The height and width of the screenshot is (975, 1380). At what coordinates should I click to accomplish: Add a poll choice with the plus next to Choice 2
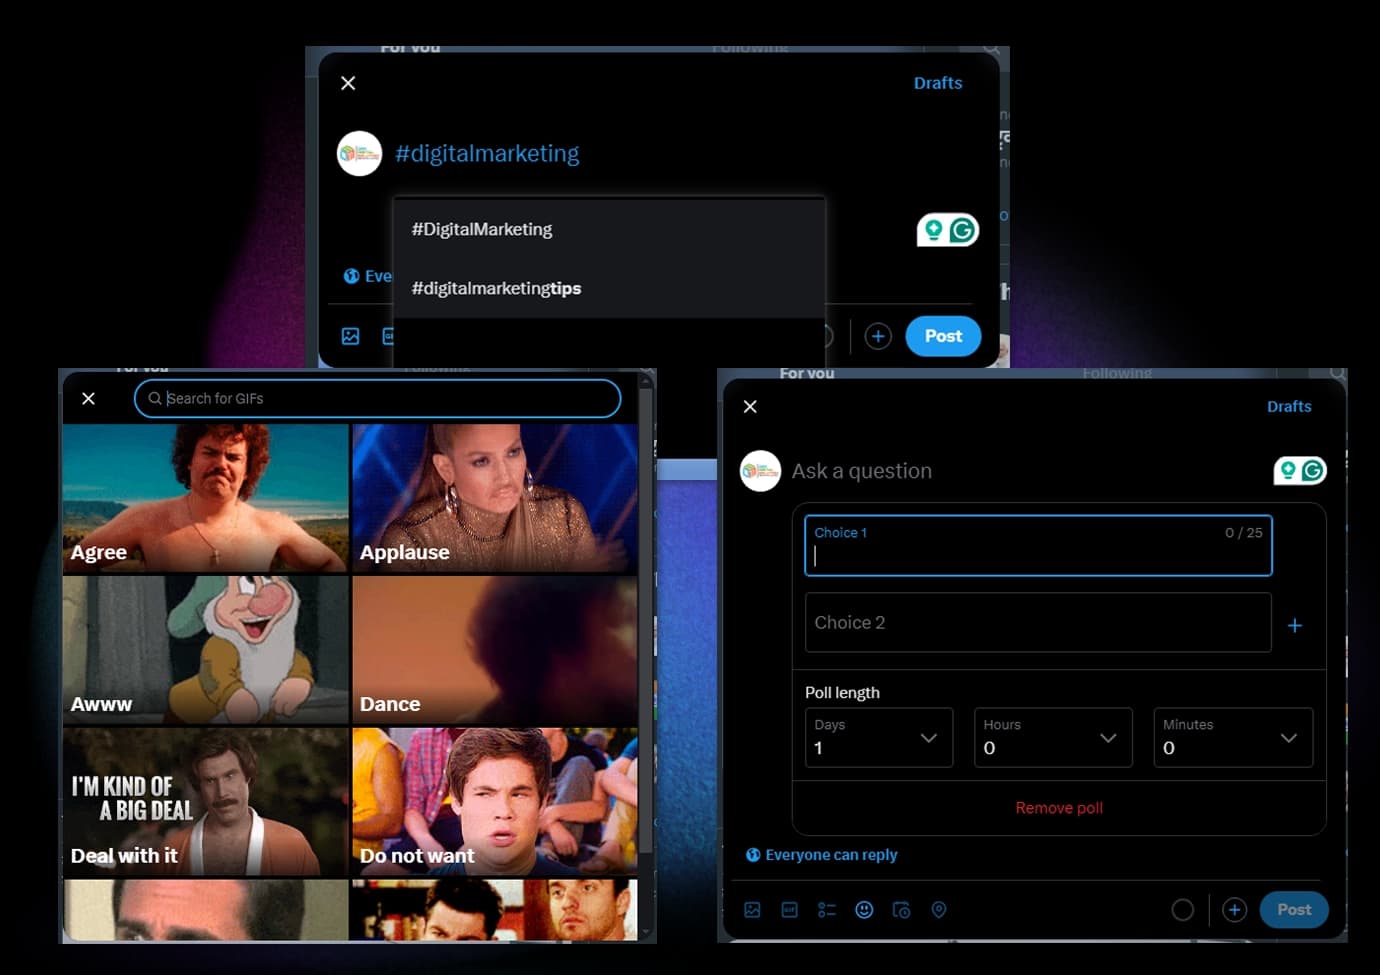1294,625
